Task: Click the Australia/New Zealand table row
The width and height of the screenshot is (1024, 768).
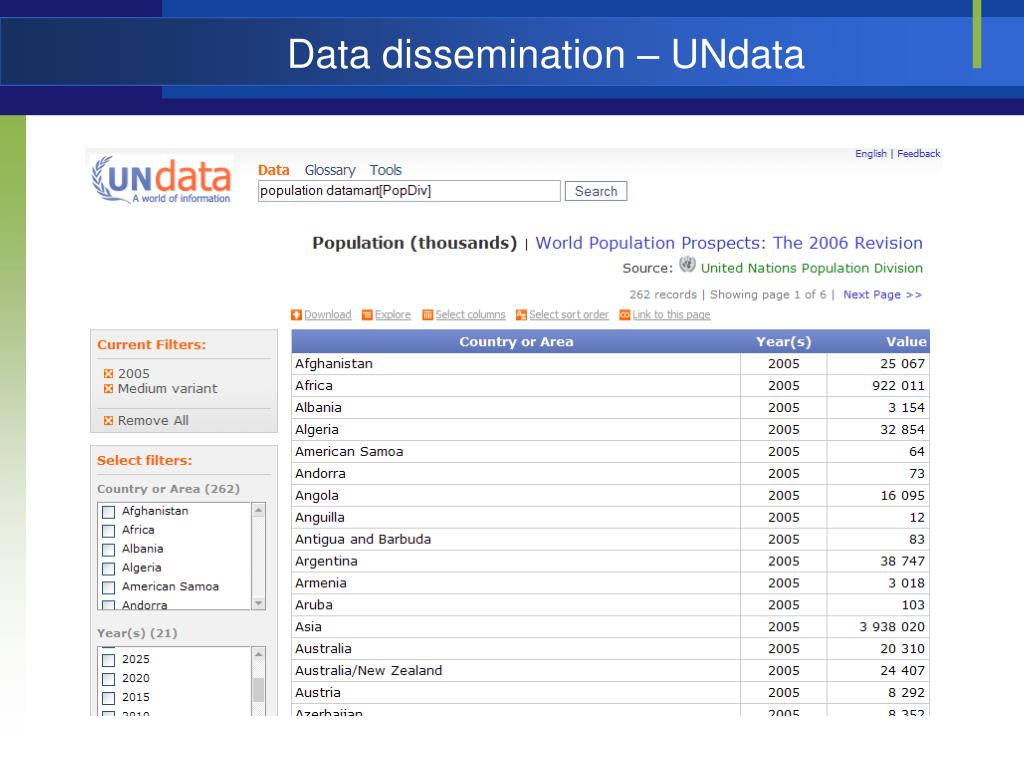Action: pyautogui.click(x=611, y=671)
